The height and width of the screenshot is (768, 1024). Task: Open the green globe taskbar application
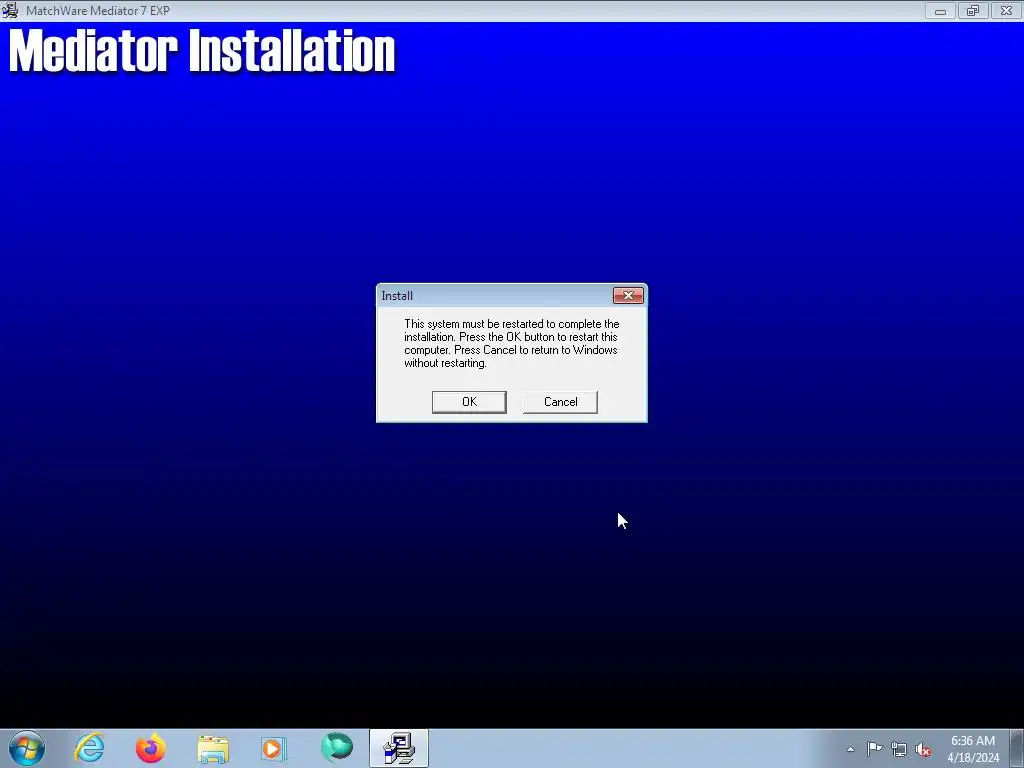337,747
